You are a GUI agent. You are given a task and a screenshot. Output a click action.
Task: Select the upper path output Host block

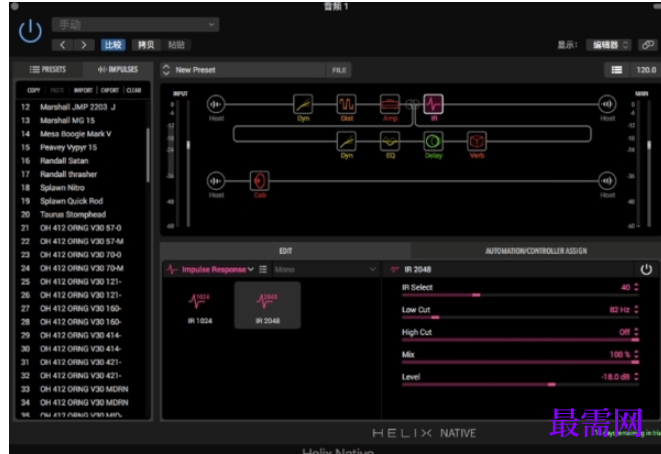click(x=607, y=104)
